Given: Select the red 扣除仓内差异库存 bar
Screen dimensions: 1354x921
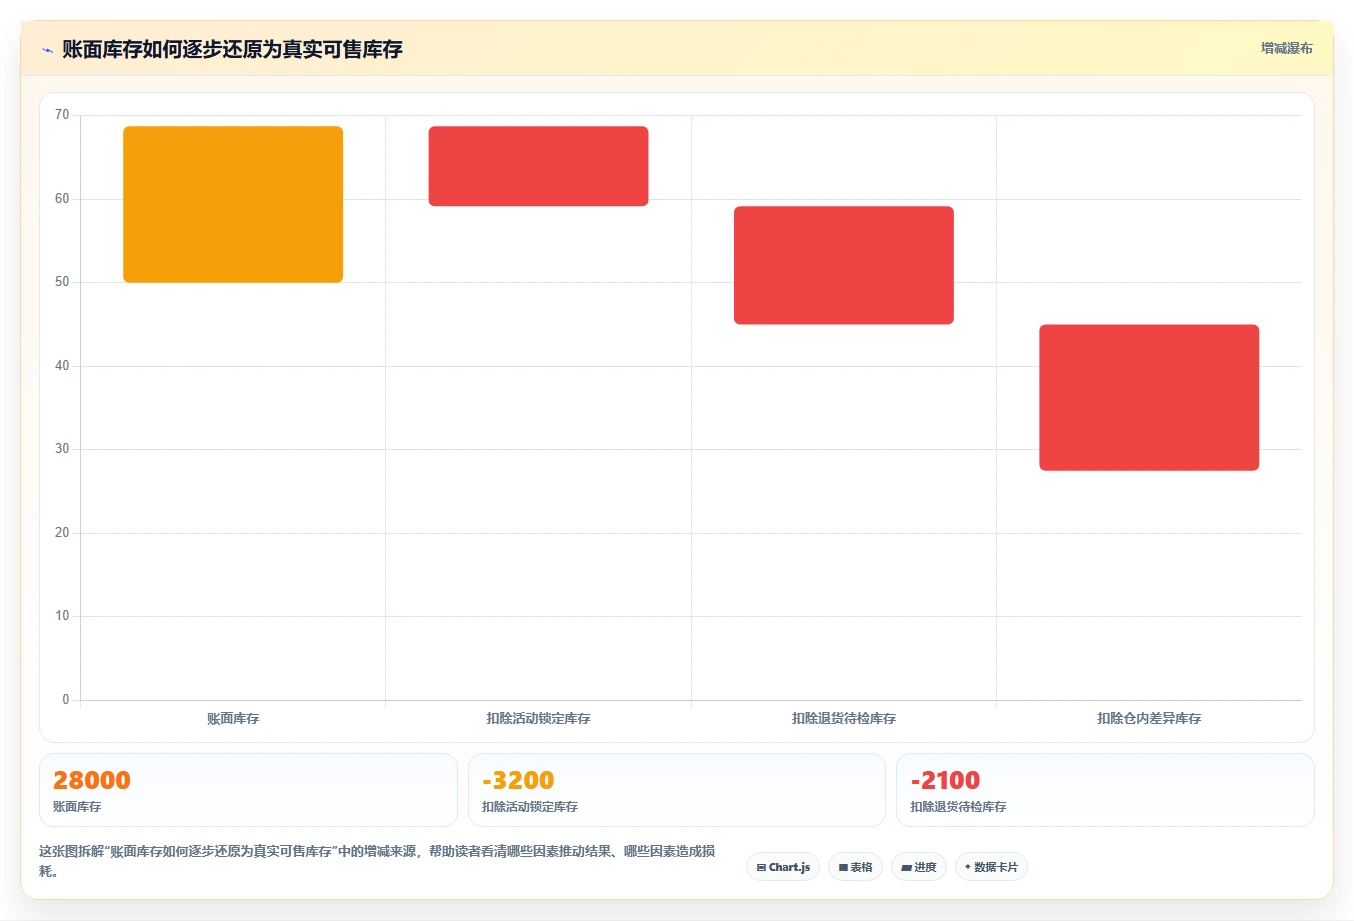Looking at the screenshot, I should [1149, 397].
